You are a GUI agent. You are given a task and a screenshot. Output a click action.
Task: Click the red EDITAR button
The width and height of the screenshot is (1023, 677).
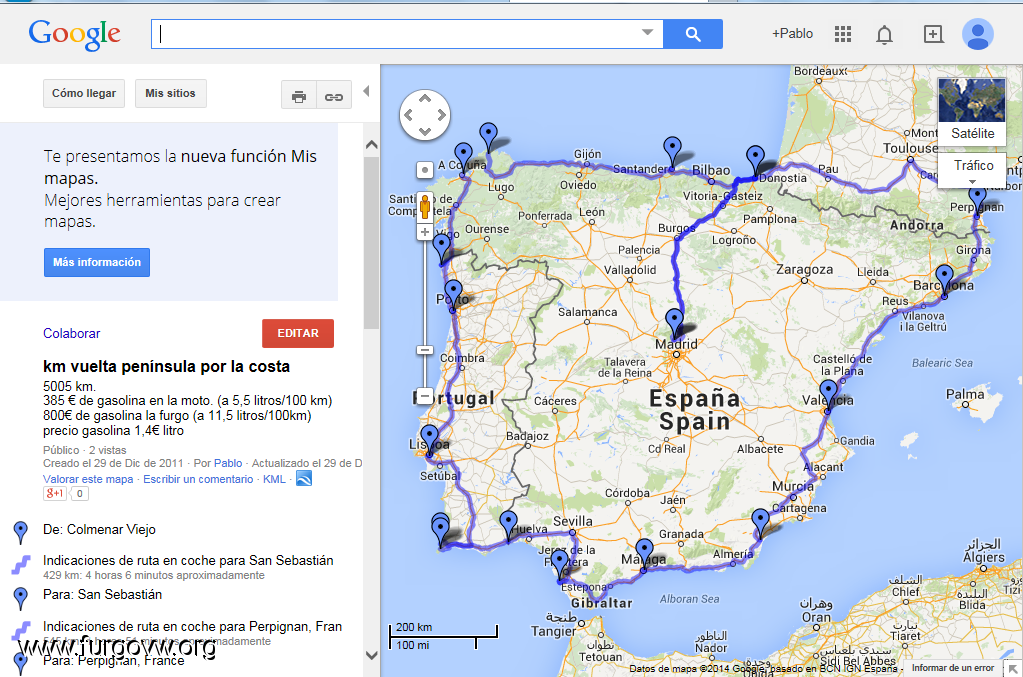(298, 333)
